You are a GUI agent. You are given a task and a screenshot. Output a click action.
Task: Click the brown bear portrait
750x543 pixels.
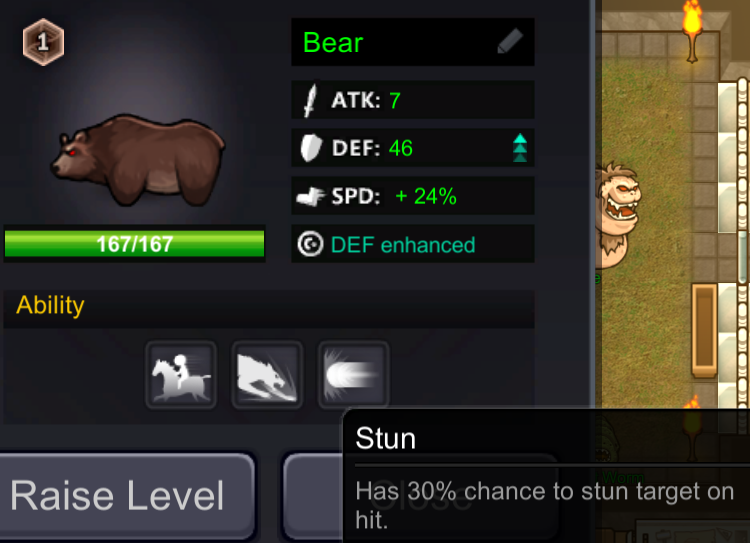point(138,160)
